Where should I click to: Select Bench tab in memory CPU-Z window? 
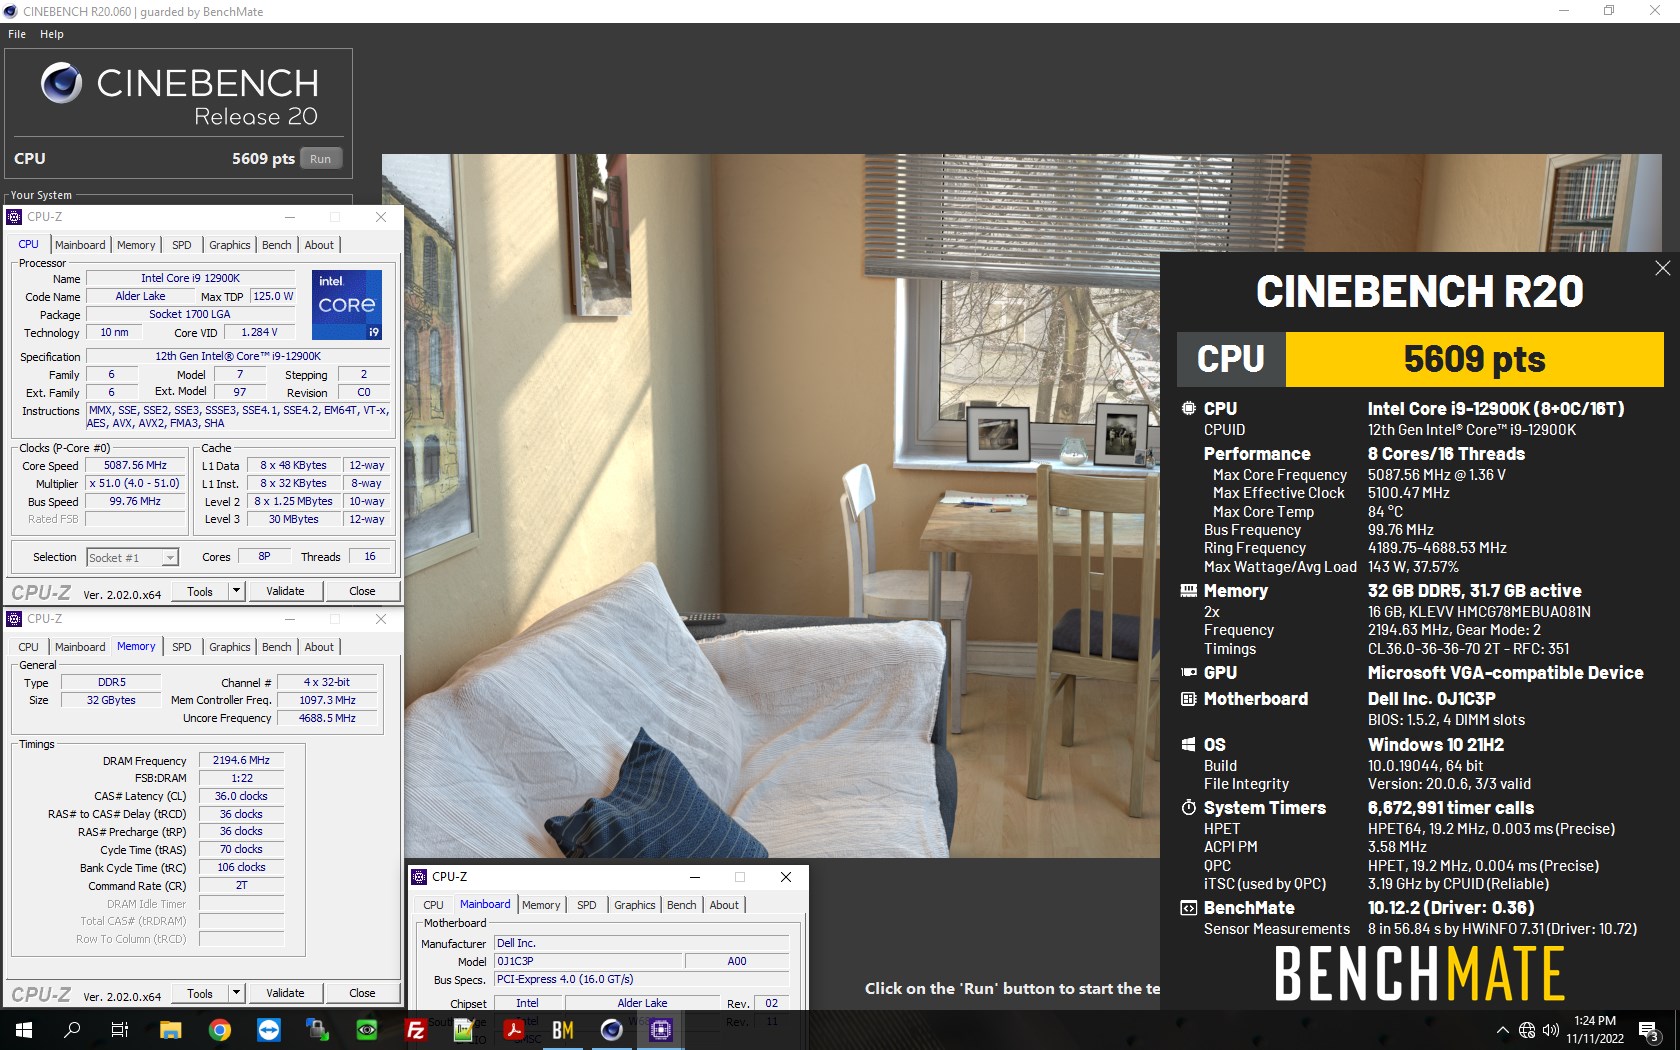pos(277,647)
